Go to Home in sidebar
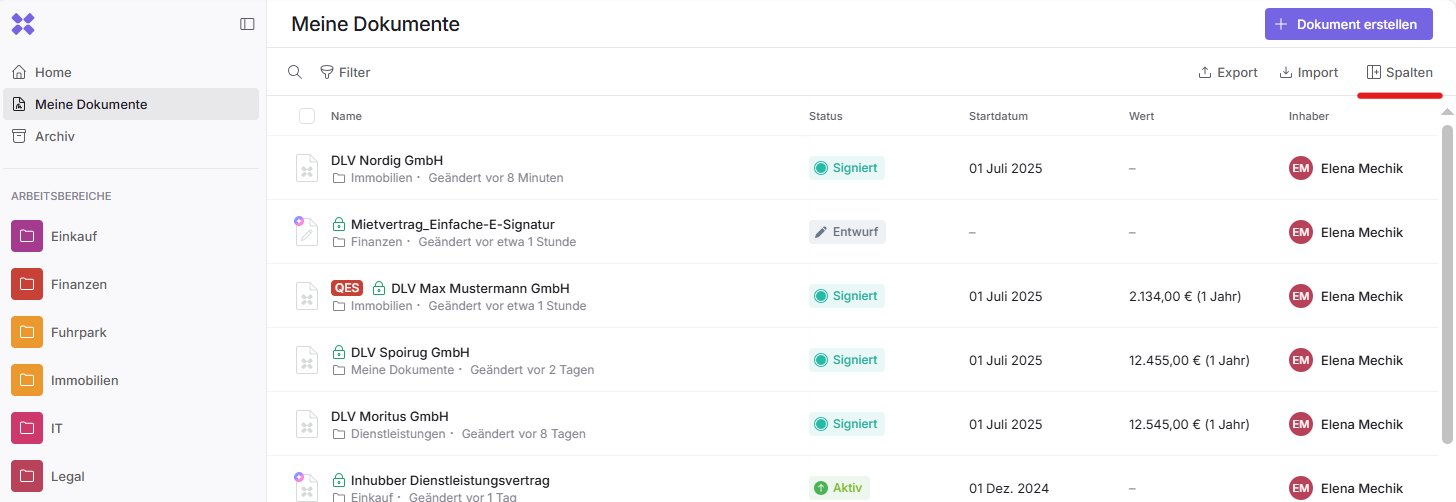This screenshot has height=502, width=1456. pos(53,72)
